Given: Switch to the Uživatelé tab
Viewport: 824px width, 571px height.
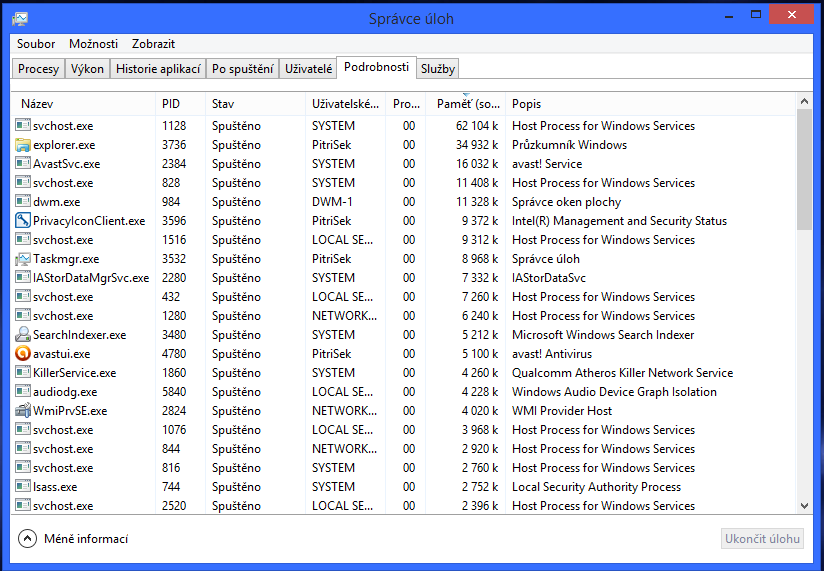Looking at the screenshot, I should (308, 69).
